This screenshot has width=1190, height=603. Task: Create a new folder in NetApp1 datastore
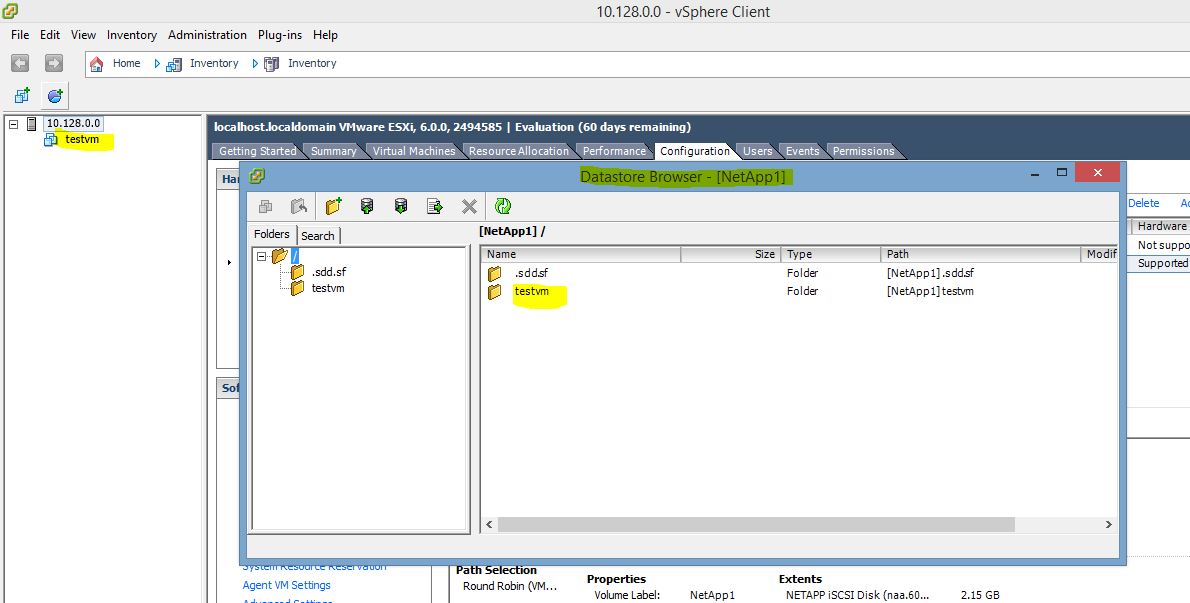[x=333, y=206]
